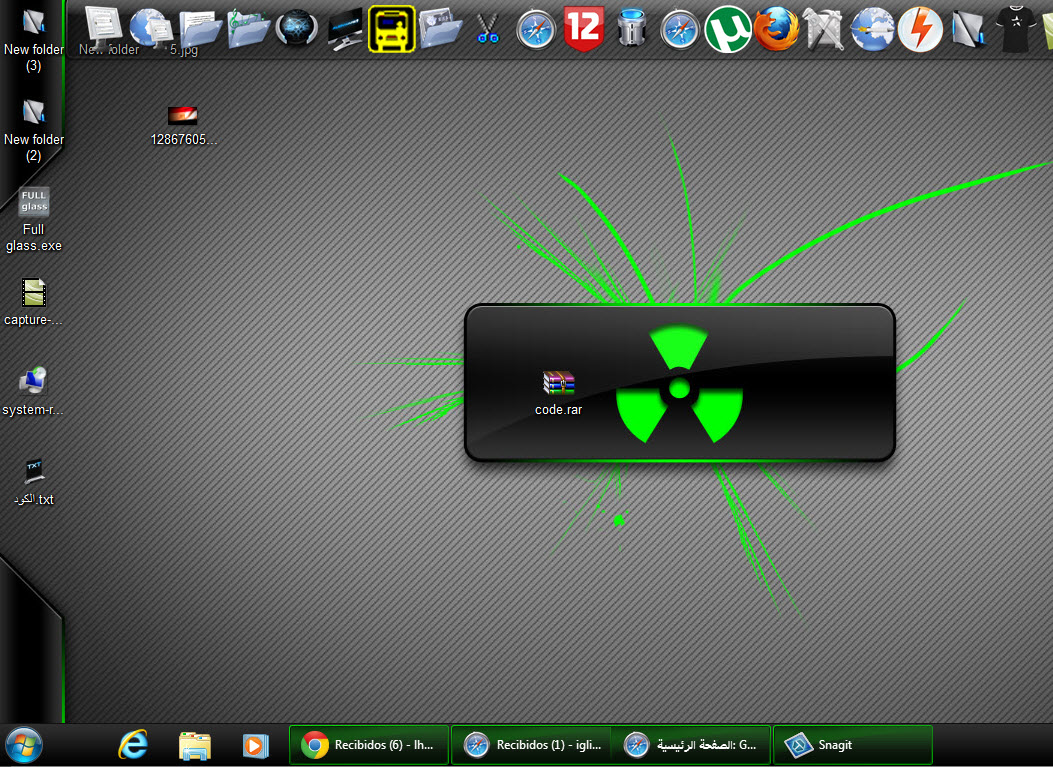Select the Full glass.exe desktop icon
The image size is (1053, 767).
pyautogui.click(x=34, y=220)
